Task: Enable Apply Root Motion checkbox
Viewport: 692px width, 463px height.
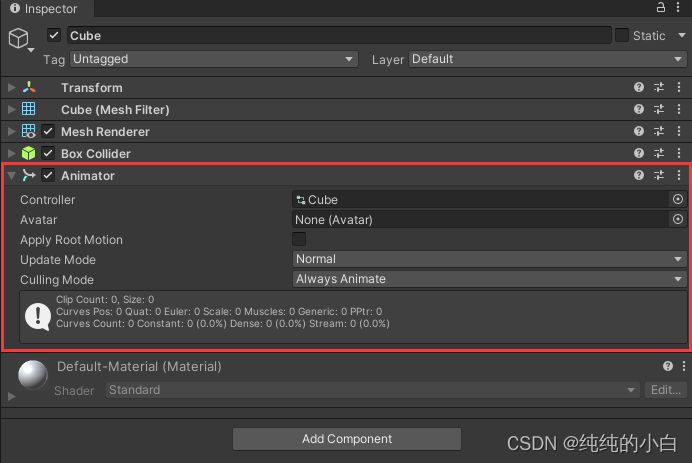Action: (x=299, y=239)
